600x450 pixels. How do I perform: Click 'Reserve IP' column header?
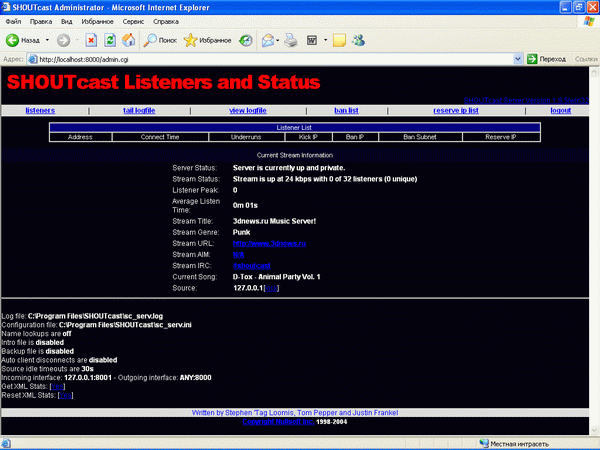501,137
